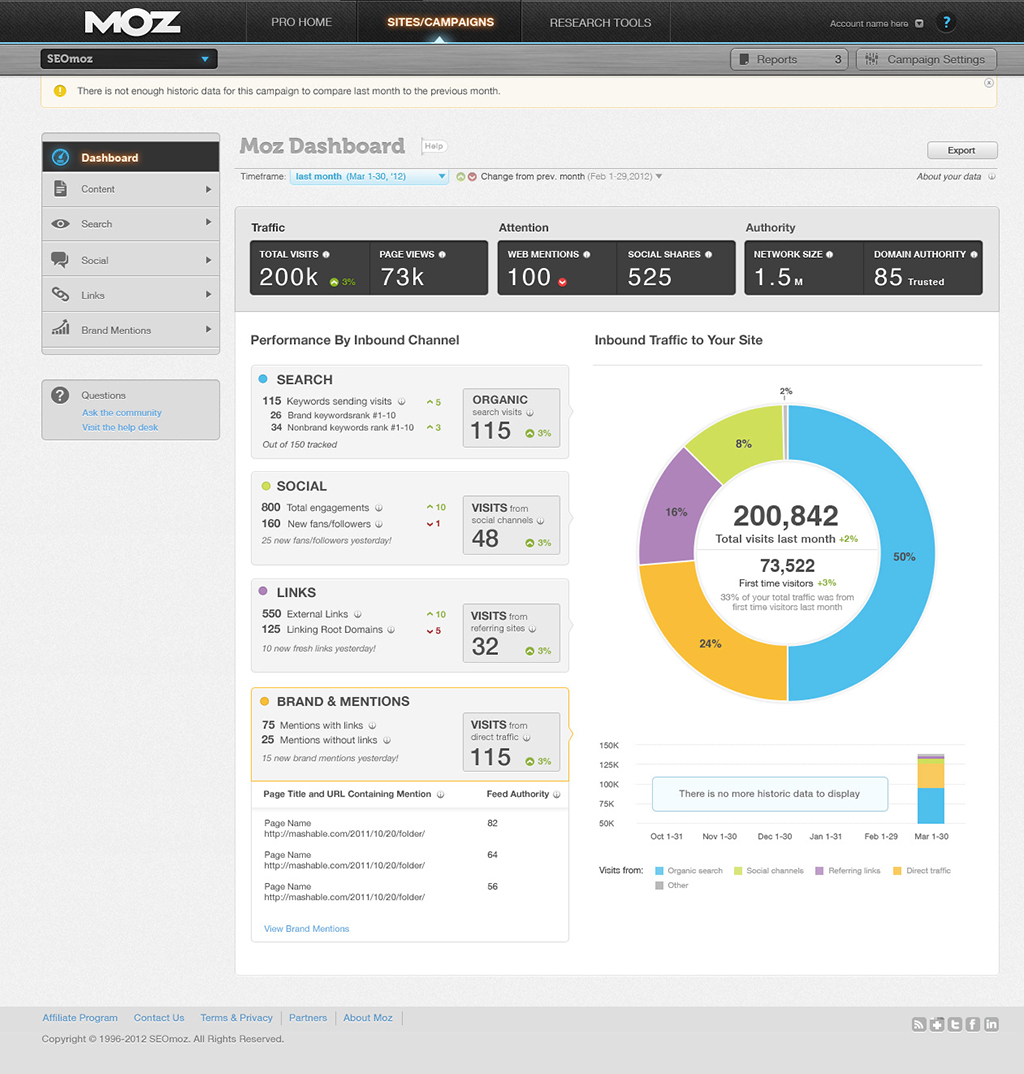
Task: Click the Links chain icon
Action: [x=60, y=295]
